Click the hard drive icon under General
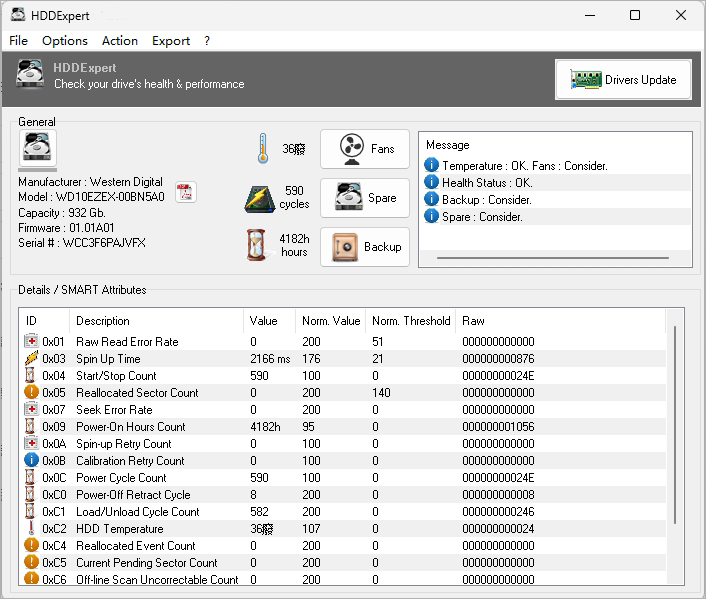The image size is (706, 599). (39, 148)
